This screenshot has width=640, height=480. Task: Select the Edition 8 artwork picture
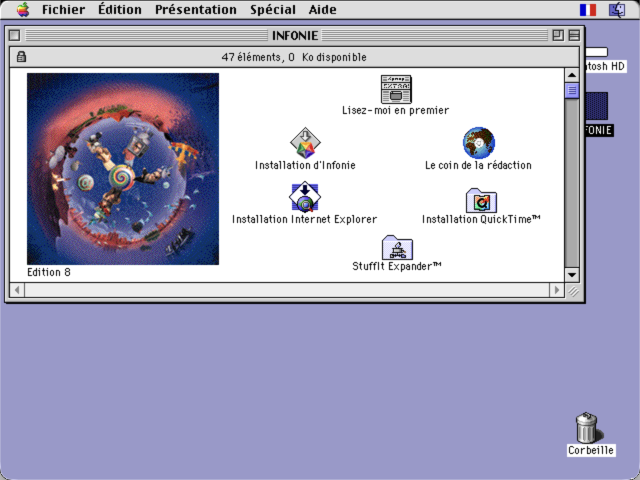click(x=123, y=169)
